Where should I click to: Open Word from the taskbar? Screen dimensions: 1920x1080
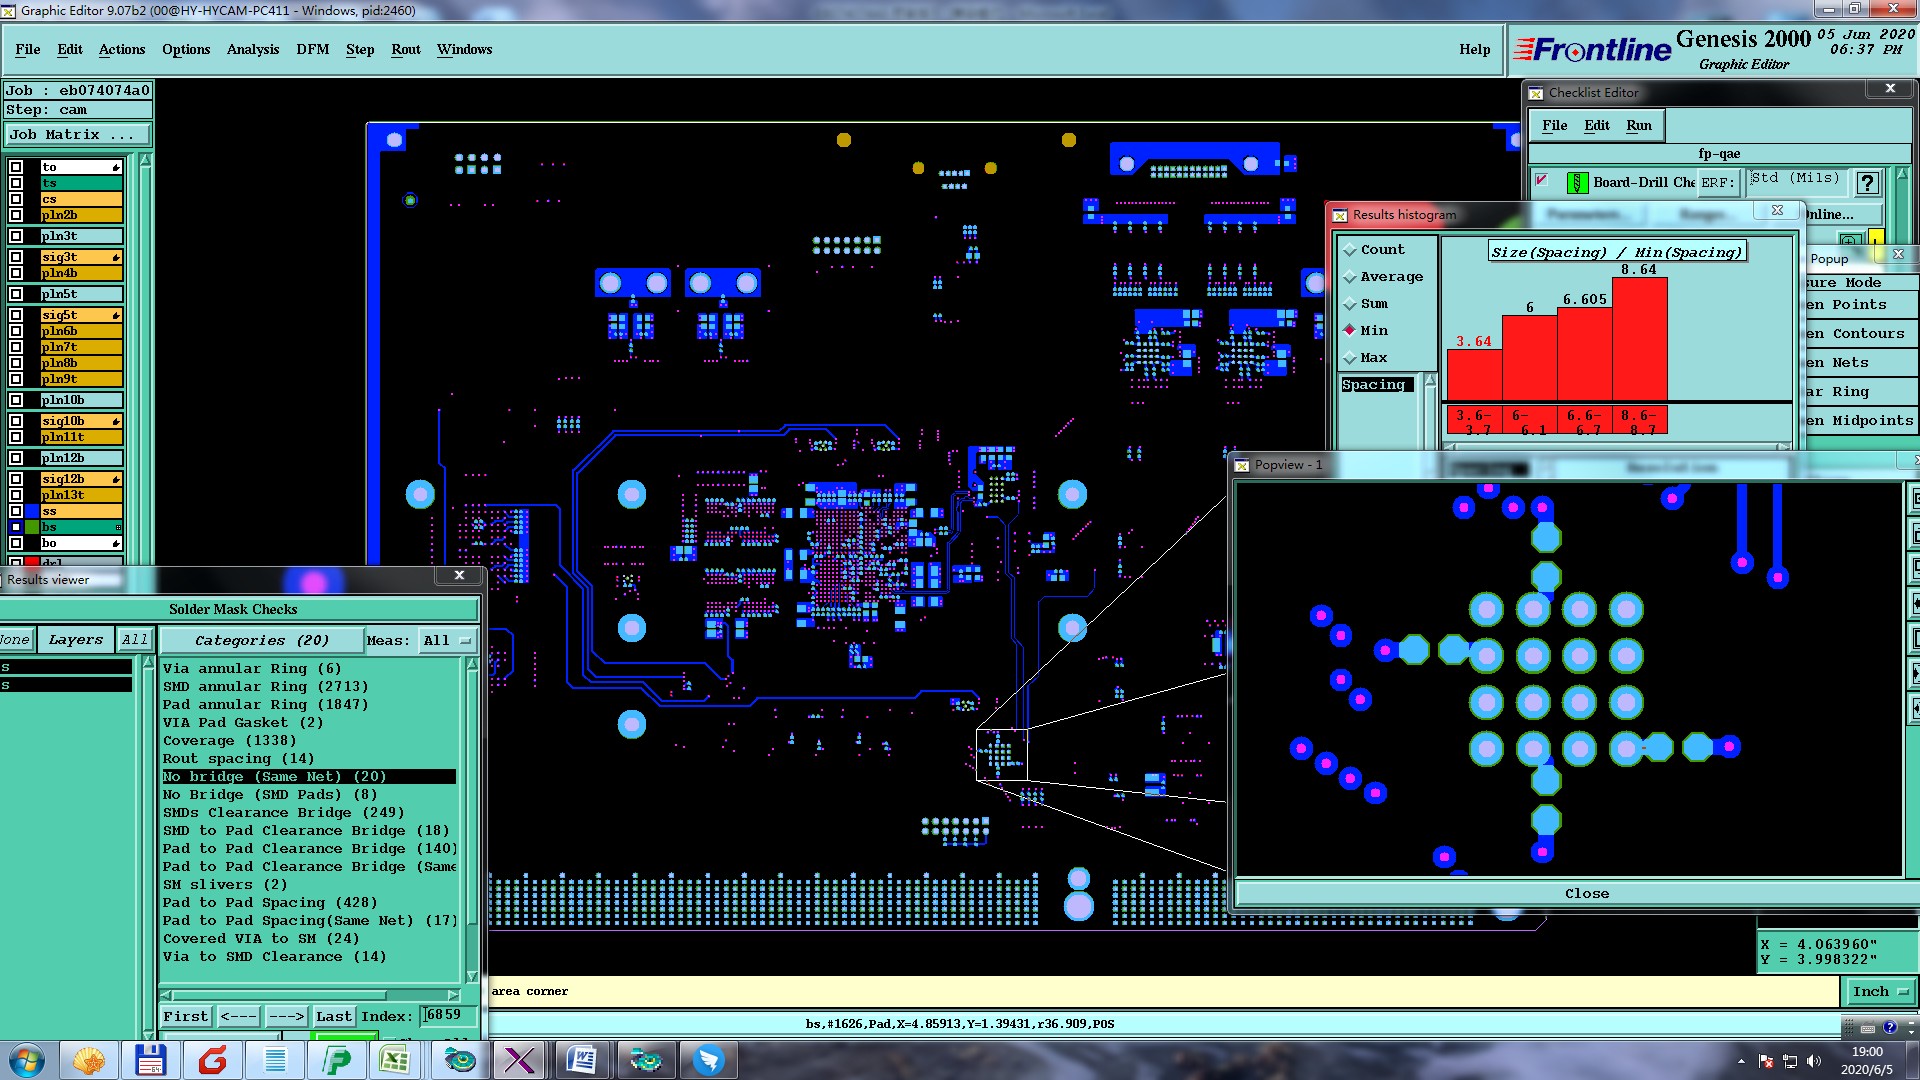tap(581, 1060)
